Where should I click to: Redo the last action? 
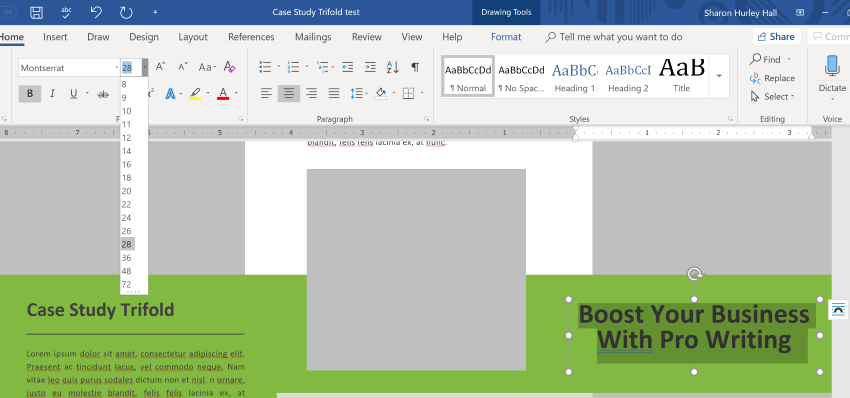pos(126,12)
